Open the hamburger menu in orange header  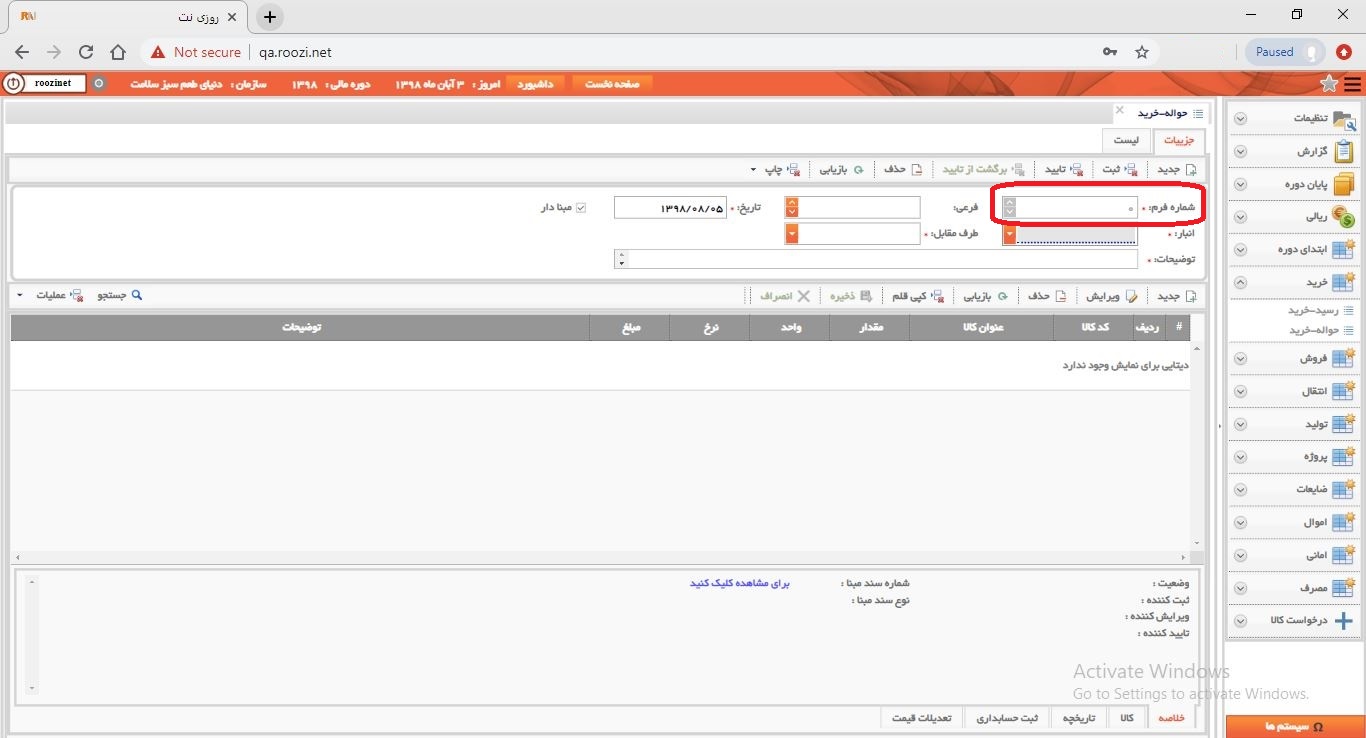click(1353, 84)
